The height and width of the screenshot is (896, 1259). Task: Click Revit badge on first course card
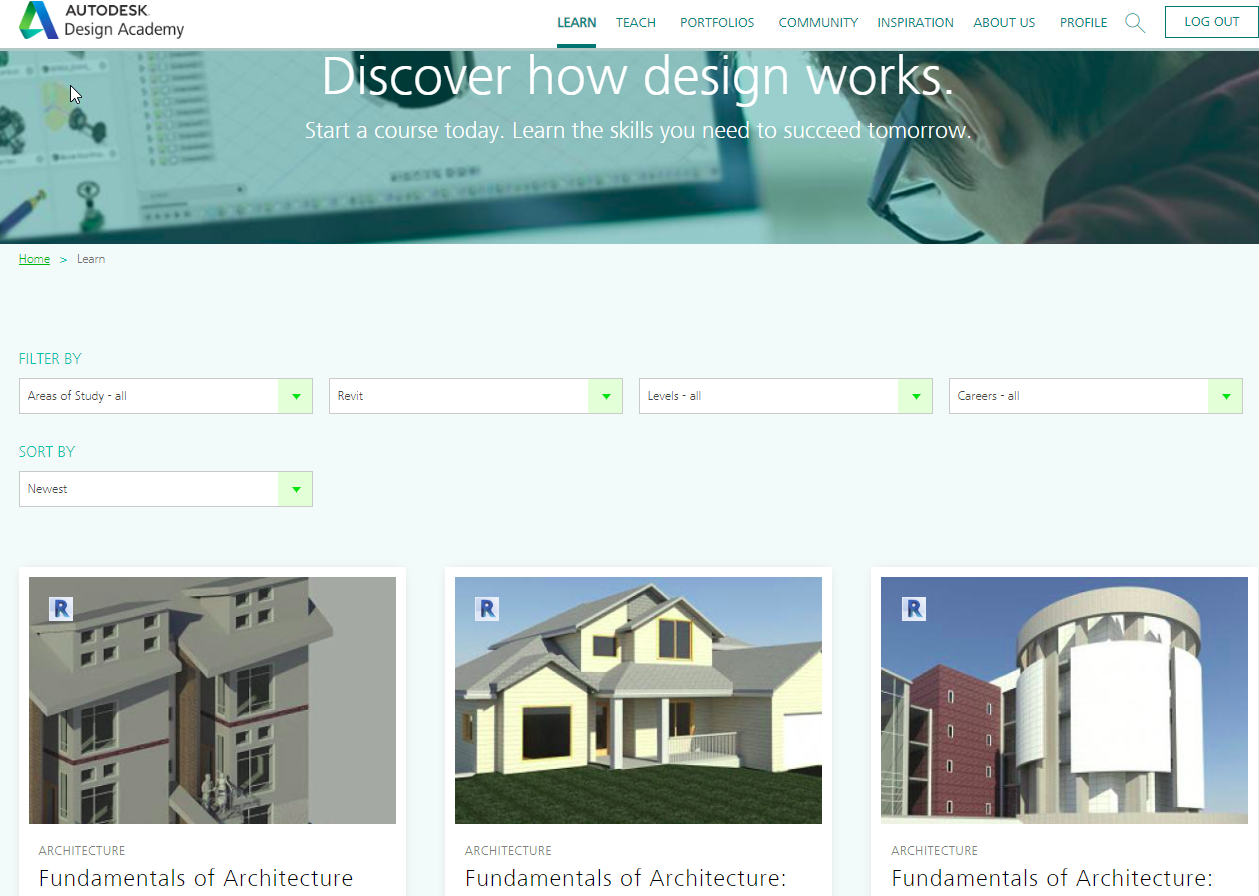[61, 608]
